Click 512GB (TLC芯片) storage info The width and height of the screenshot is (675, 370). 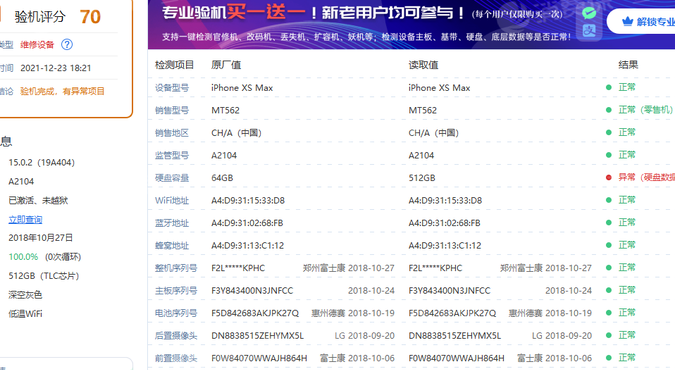[x=44, y=276]
